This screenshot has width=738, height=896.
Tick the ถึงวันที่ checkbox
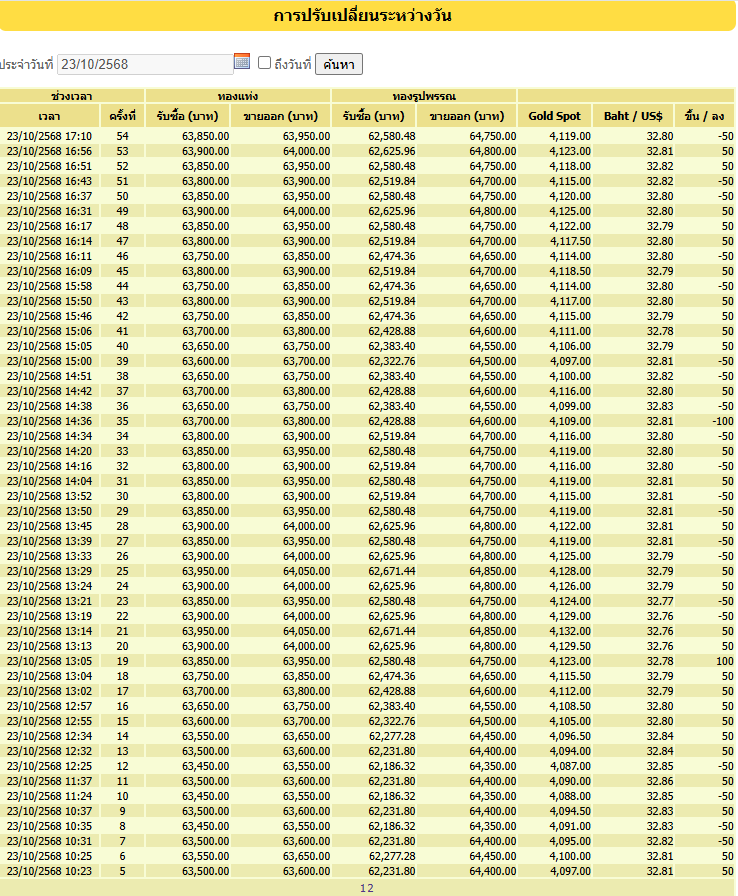264,63
